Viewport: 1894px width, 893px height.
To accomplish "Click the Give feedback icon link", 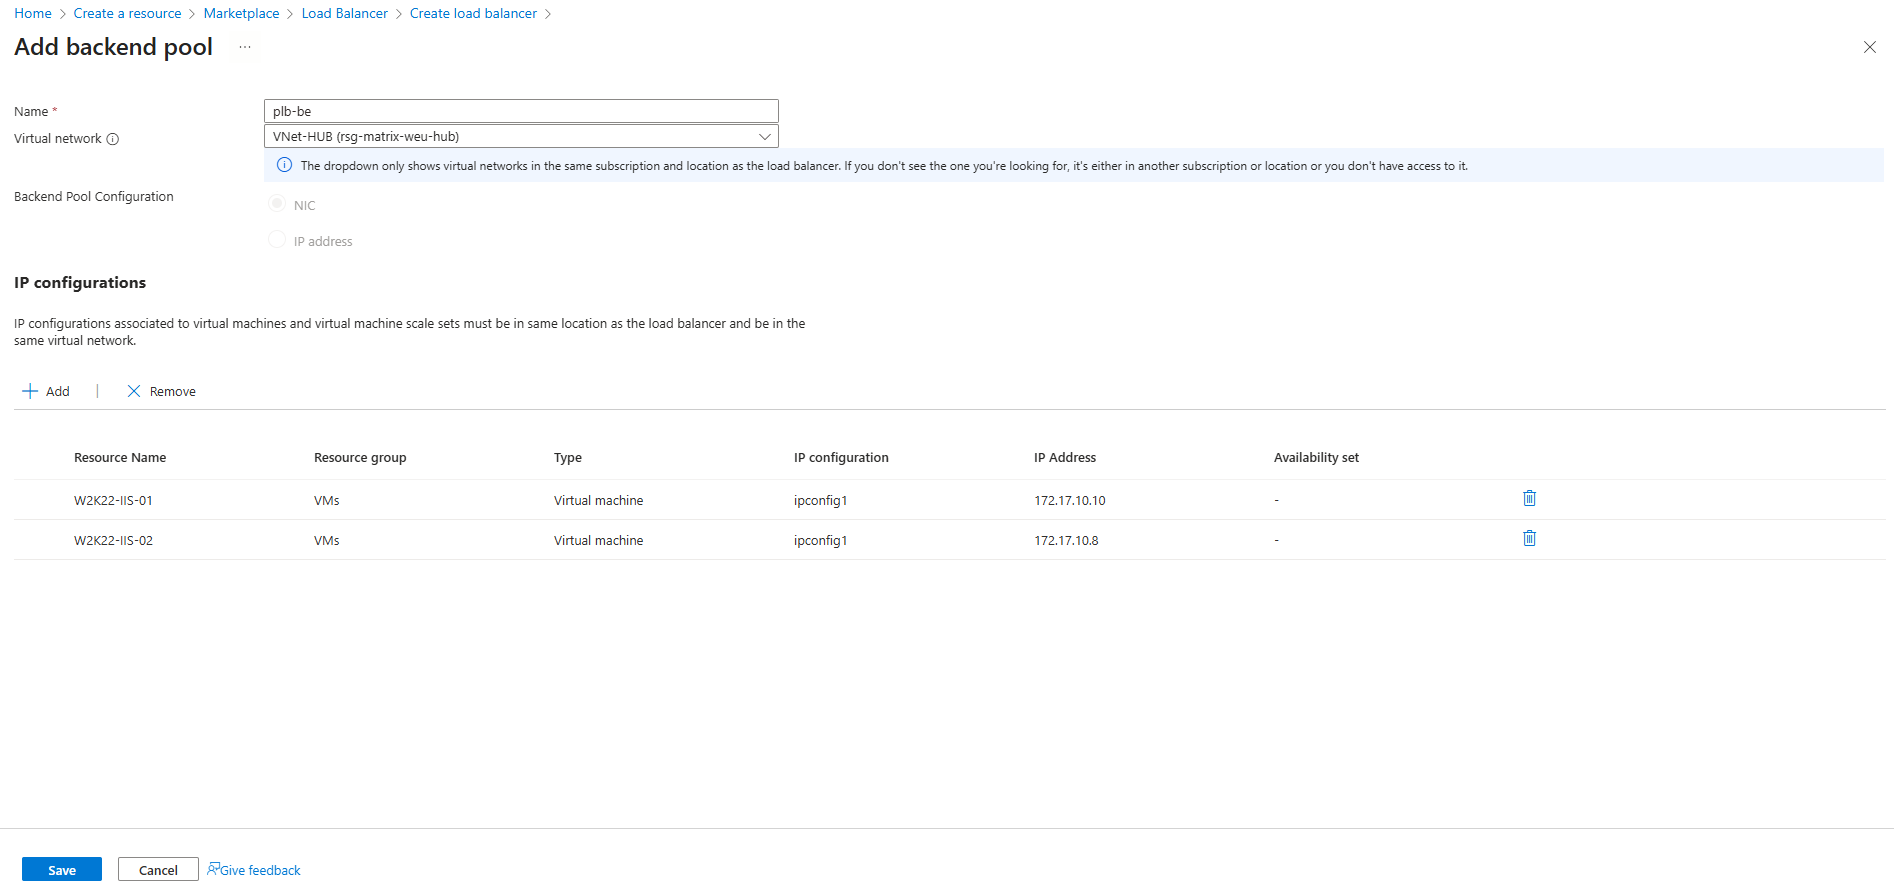I will 214,869.
